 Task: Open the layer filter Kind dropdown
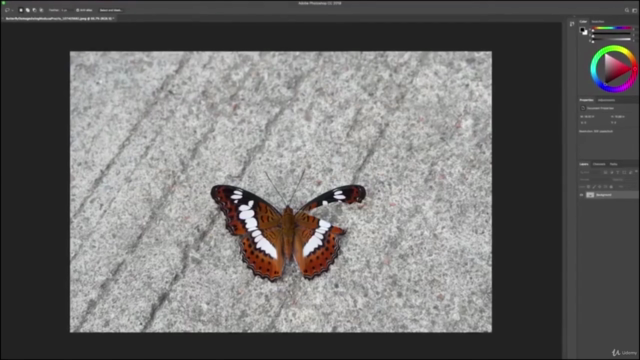coord(591,172)
